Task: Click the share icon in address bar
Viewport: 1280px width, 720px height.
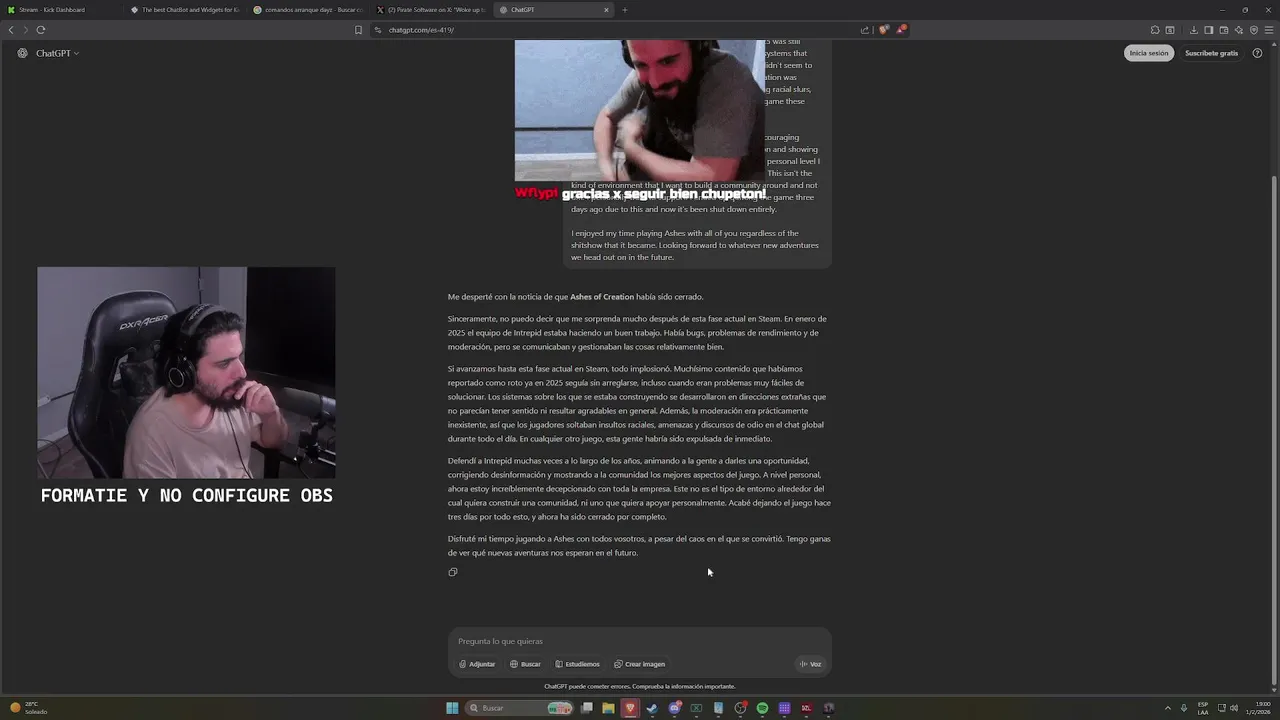Action: pyautogui.click(x=865, y=30)
